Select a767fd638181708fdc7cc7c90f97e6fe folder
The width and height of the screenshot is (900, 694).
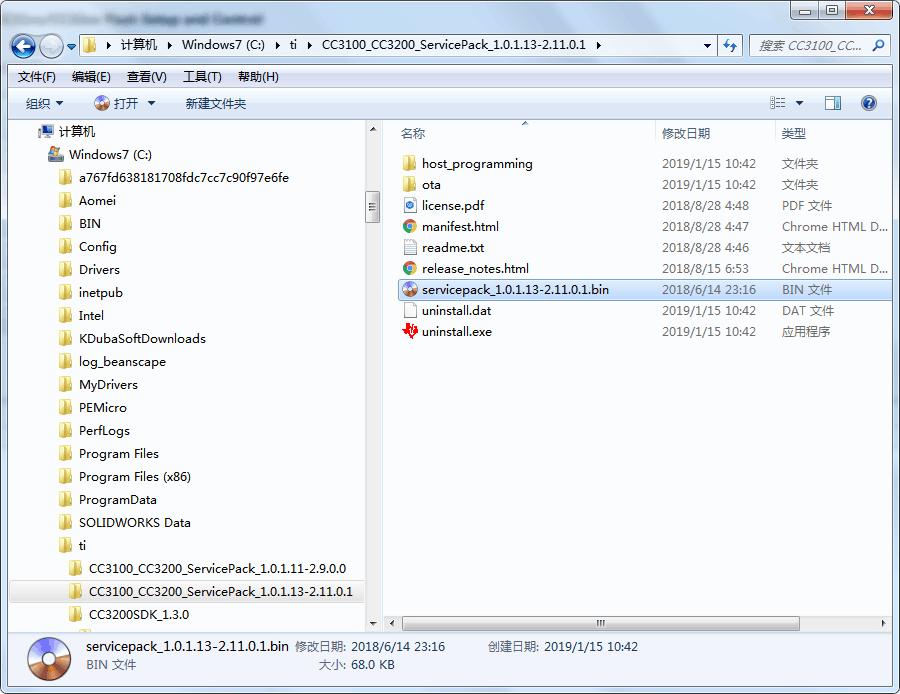point(184,177)
